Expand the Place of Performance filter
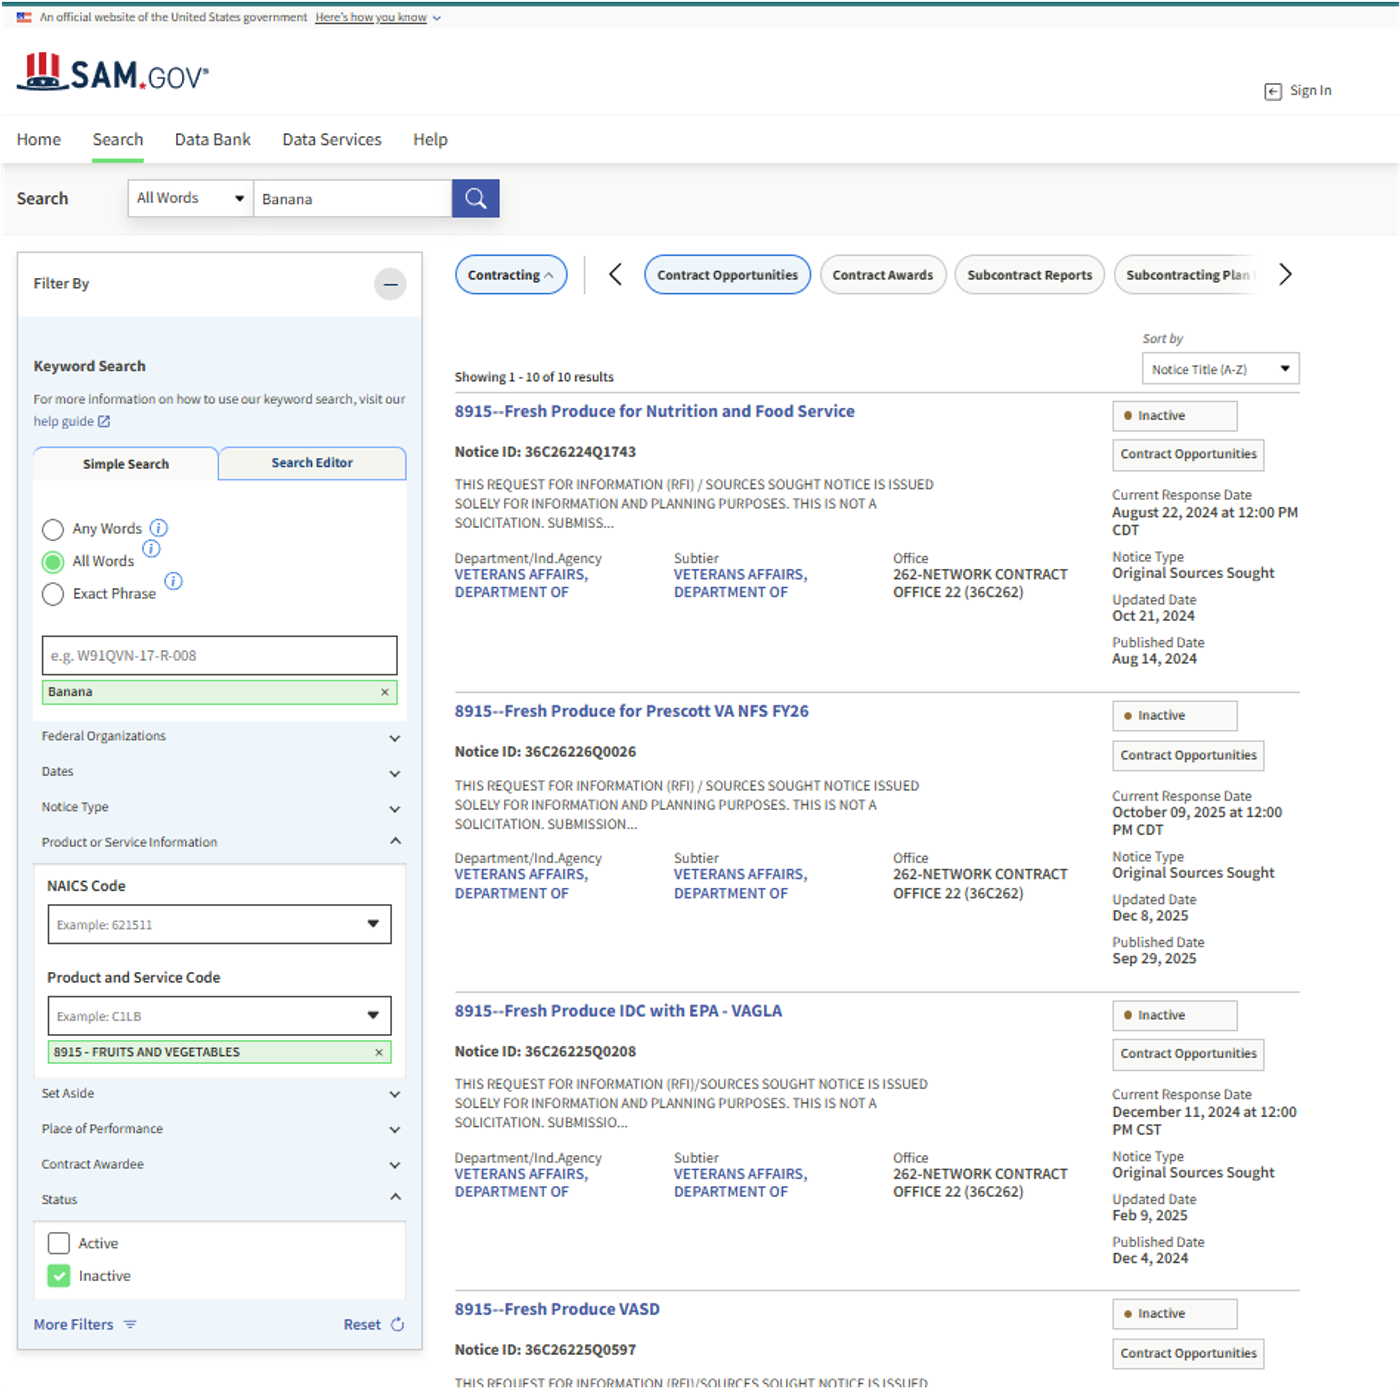The image size is (1400, 1388). (x=220, y=1129)
